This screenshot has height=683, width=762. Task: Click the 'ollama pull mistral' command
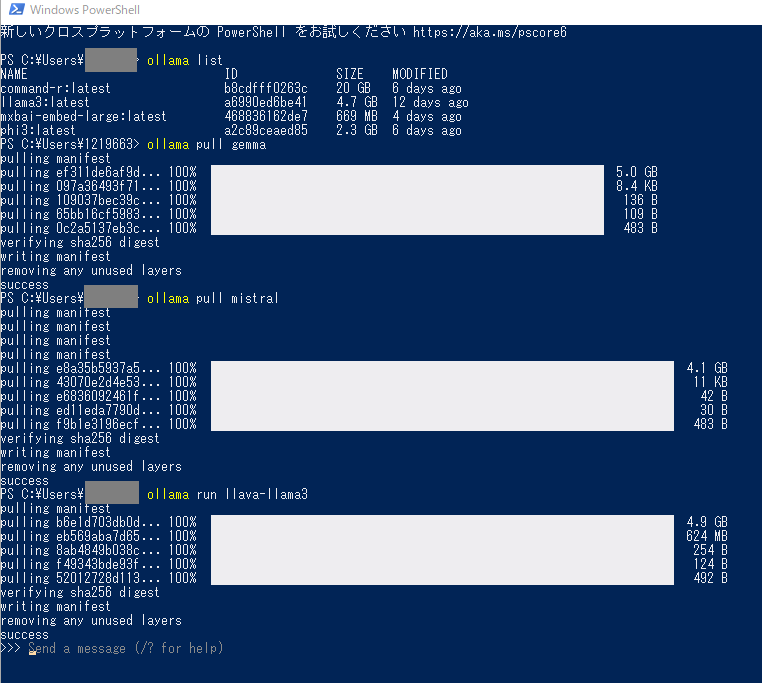[x=213, y=298]
